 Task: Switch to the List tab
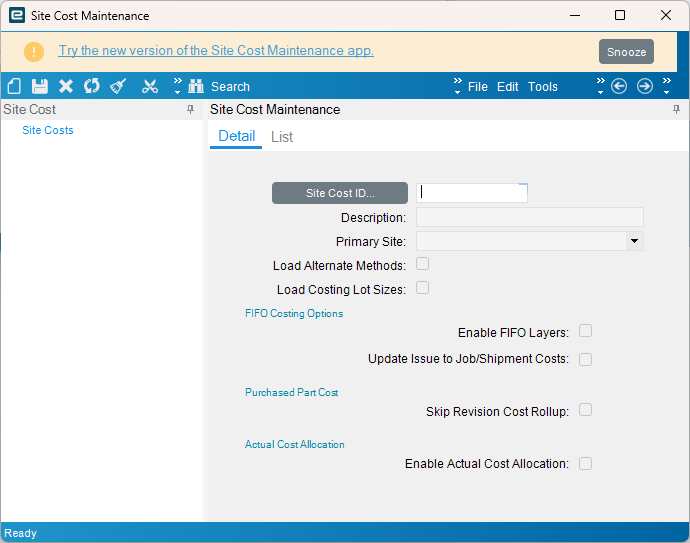pos(282,137)
